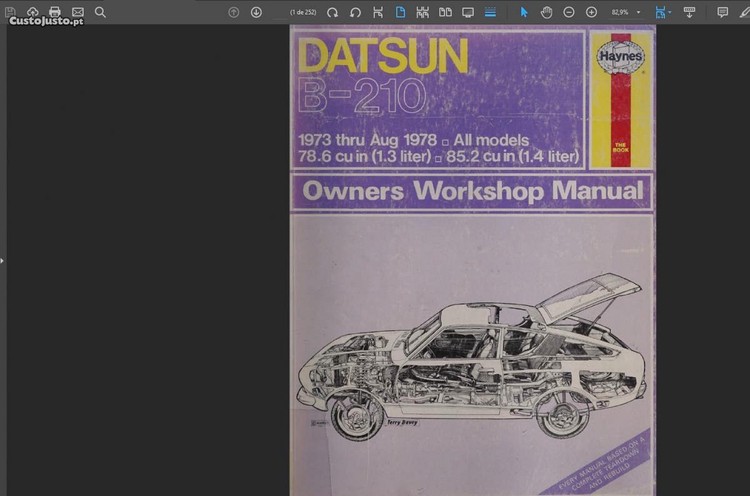
Task: Toggle two-page side-by-side view
Action: [x=445, y=12]
